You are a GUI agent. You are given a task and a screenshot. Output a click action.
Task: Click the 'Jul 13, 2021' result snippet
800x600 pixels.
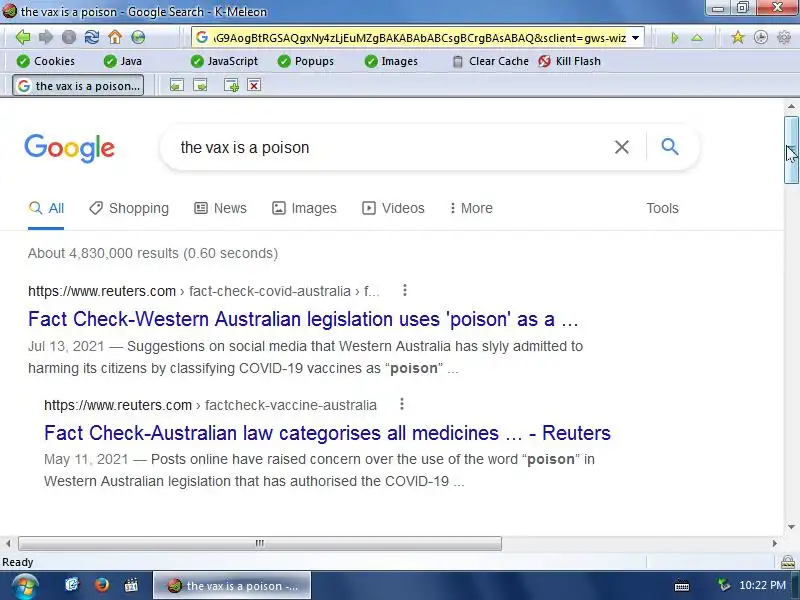tap(306, 357)
